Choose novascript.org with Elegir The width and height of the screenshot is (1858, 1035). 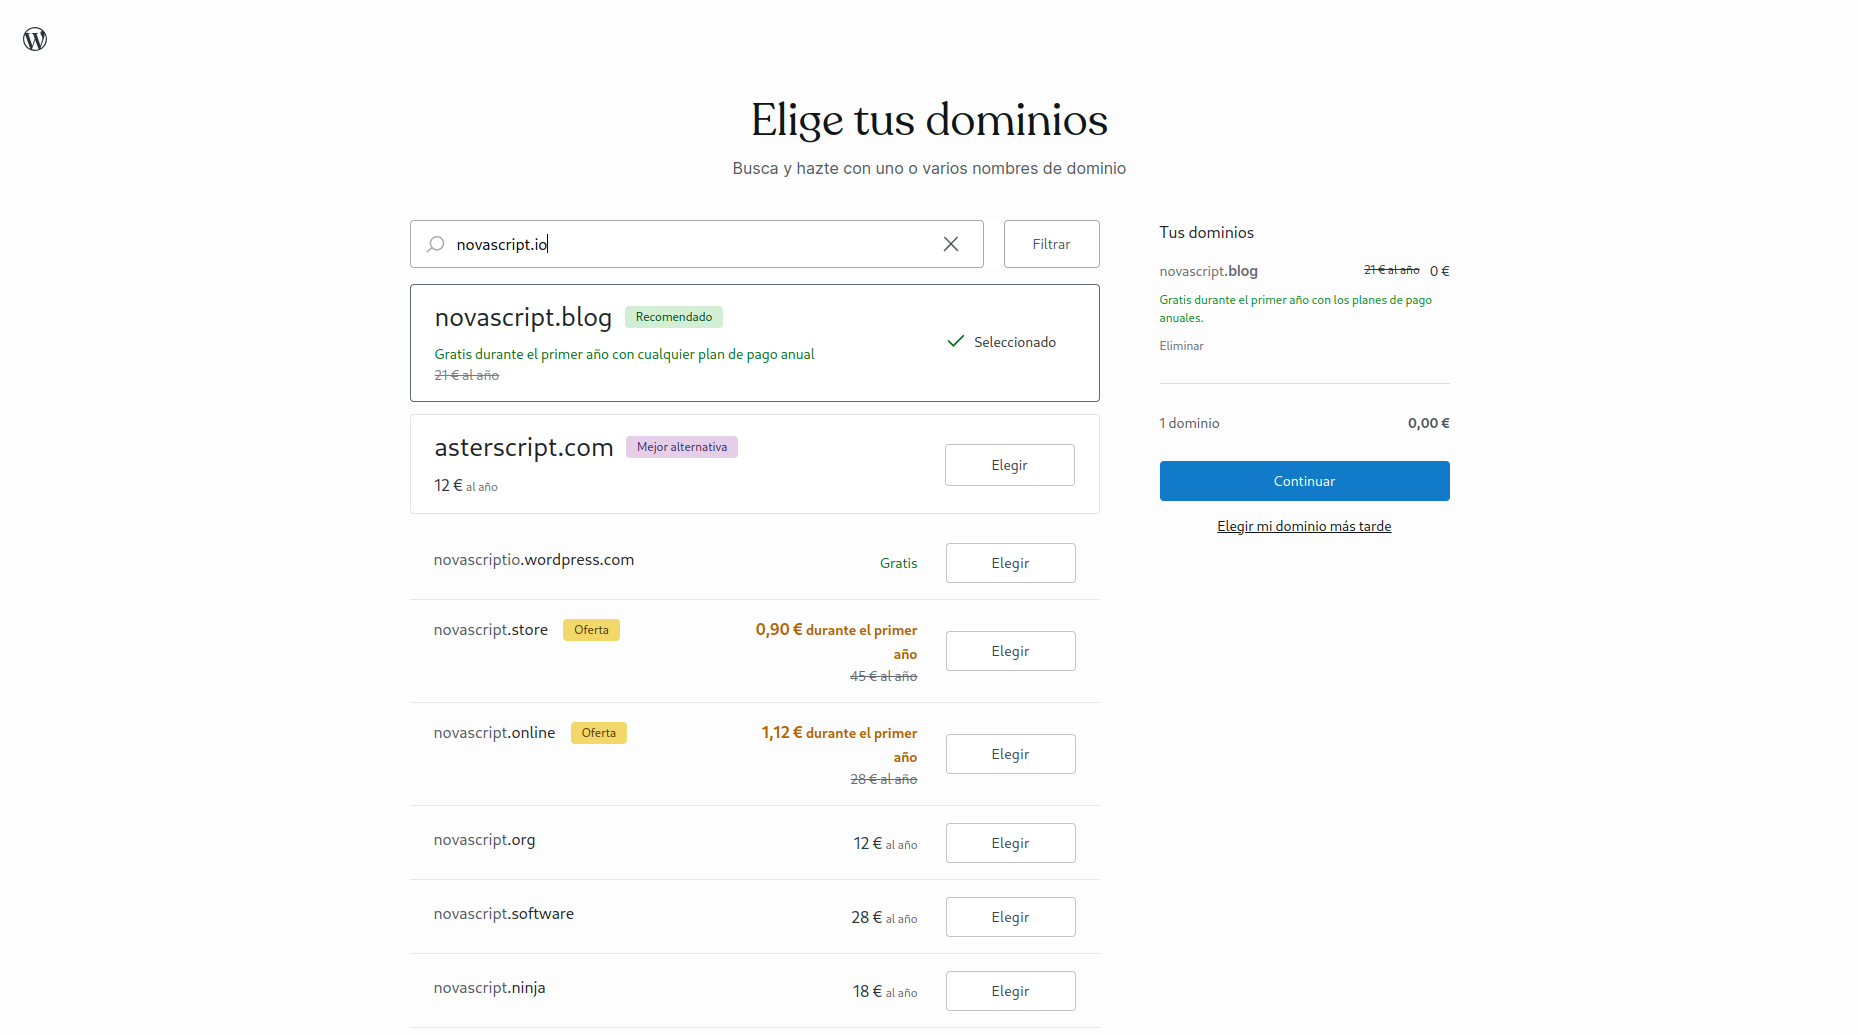click(x=1010, y=843)
